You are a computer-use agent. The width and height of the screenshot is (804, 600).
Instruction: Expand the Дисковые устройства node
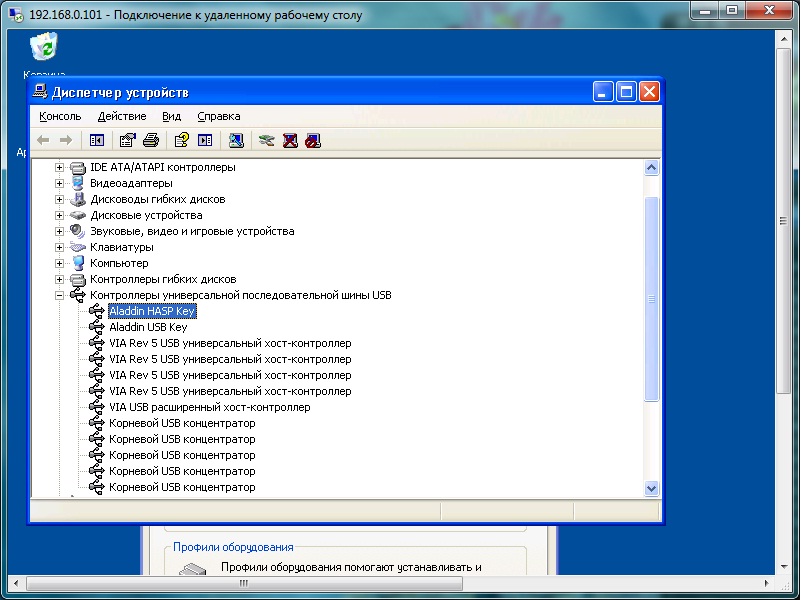pos(59,215)
